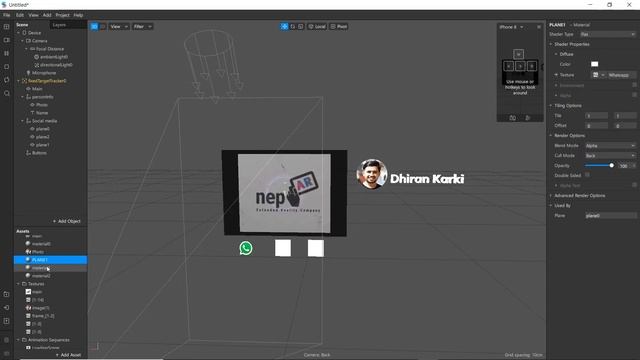Click the arrow-into-box icon in lower left sidebar
640x360 pixels.
[x=6, y=308]
